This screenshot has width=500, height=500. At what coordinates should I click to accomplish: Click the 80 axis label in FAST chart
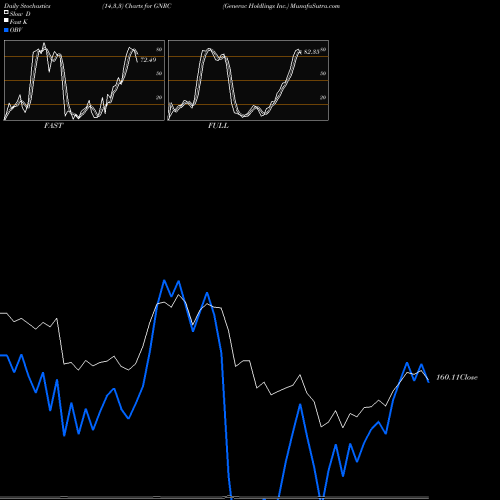[159, 49]
